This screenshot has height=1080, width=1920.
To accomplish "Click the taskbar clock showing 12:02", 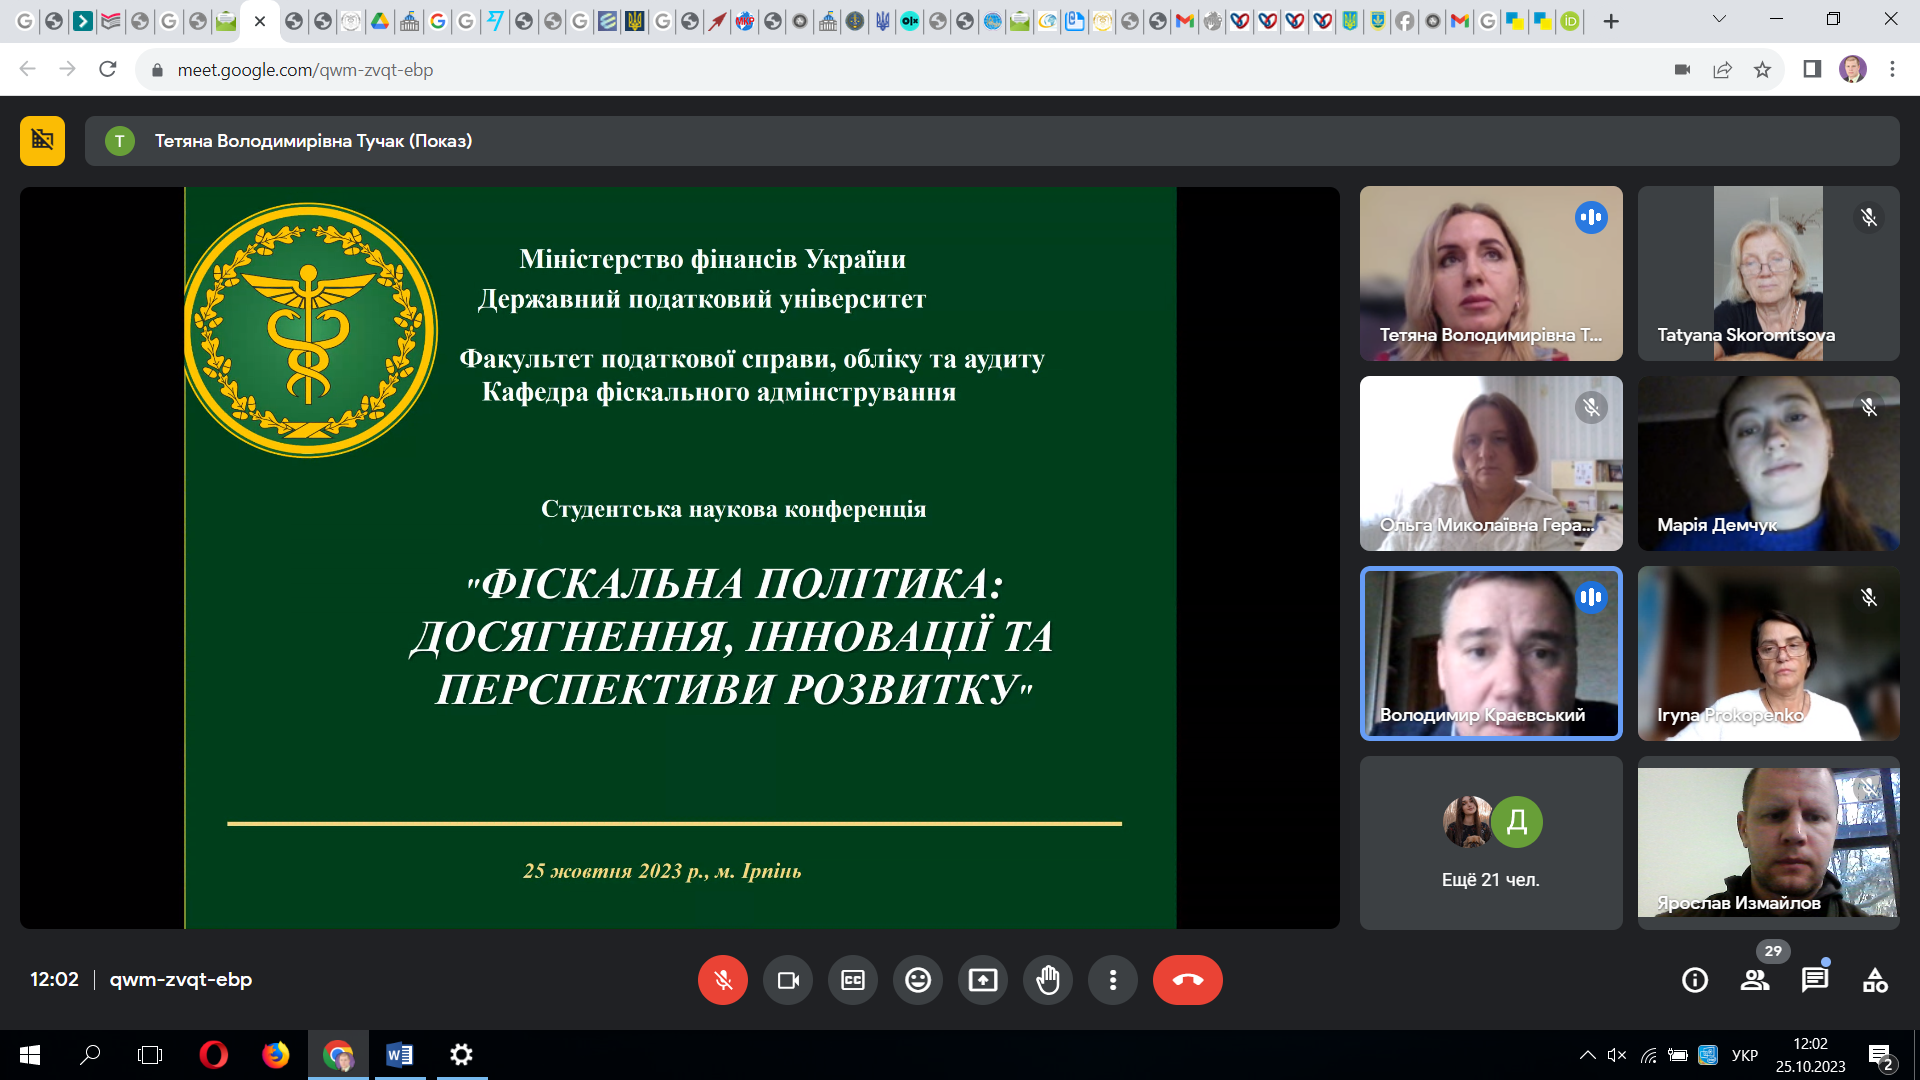I will pyautogui.click(x=1810, y=1055).
